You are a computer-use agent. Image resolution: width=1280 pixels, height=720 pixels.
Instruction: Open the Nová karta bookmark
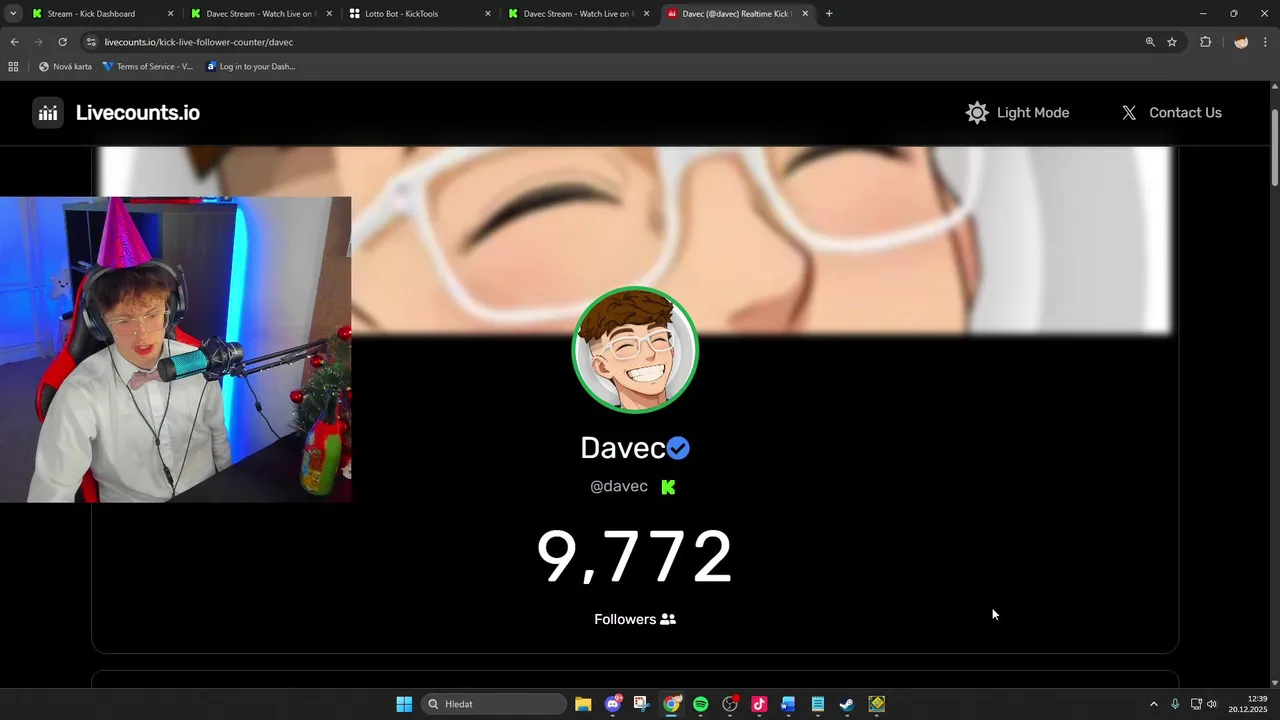click(65, 67)
